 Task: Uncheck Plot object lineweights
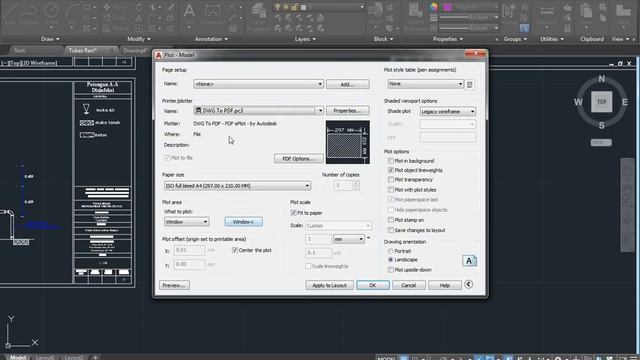click(391, 170)
